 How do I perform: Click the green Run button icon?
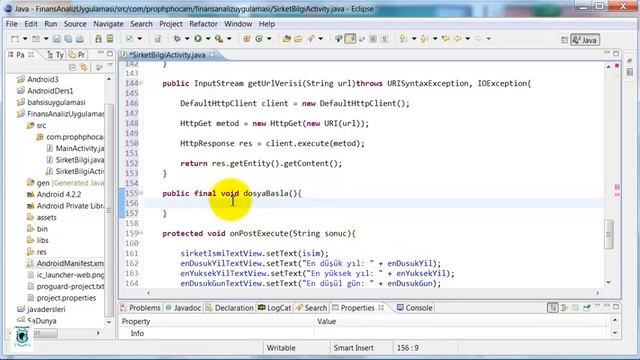pyautogui.click(x=198, y=39)
